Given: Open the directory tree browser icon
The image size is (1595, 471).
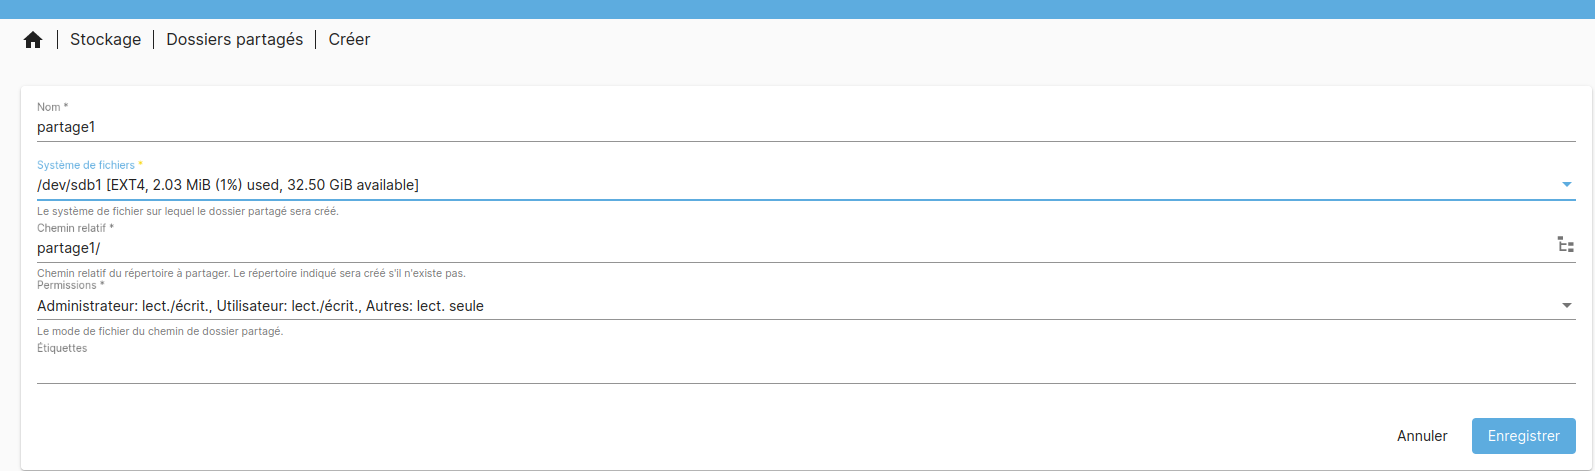Looking at the screenshot, I should point(1565,245).
